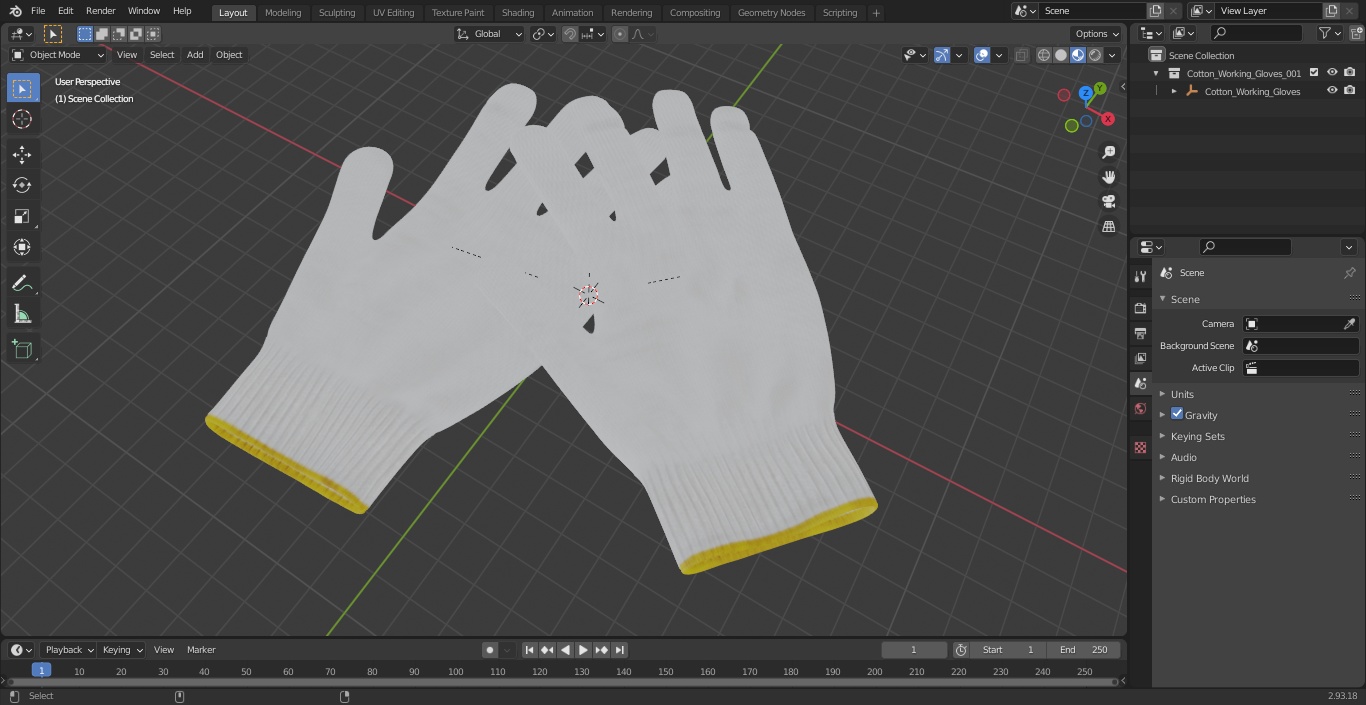Select the Scale tool

click(22, 216)
